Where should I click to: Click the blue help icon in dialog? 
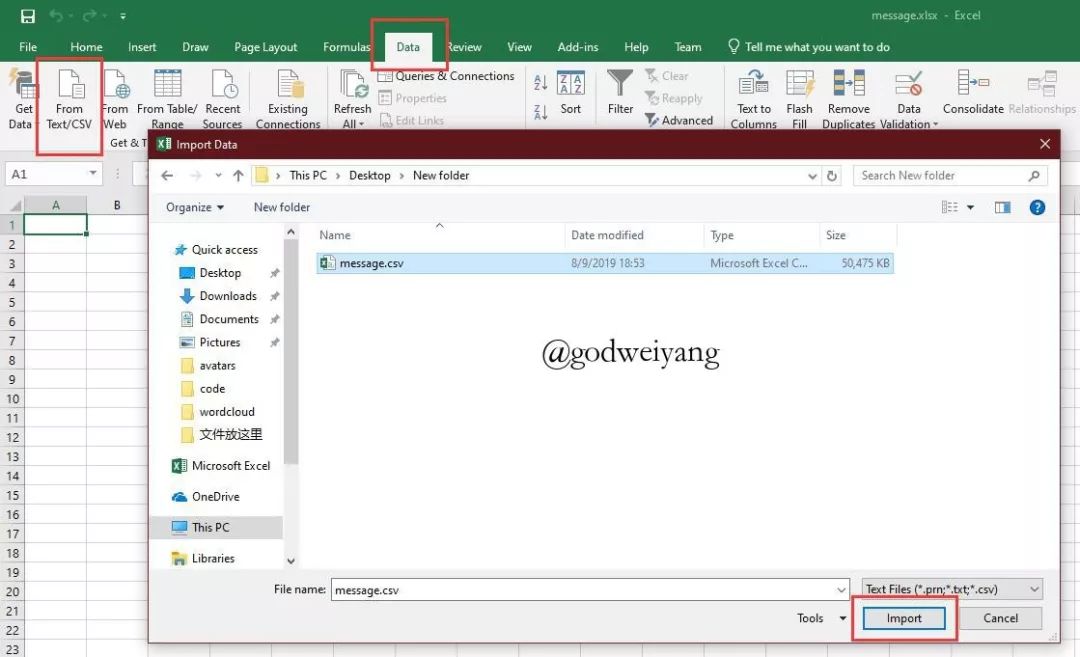tap(1037, 207)
